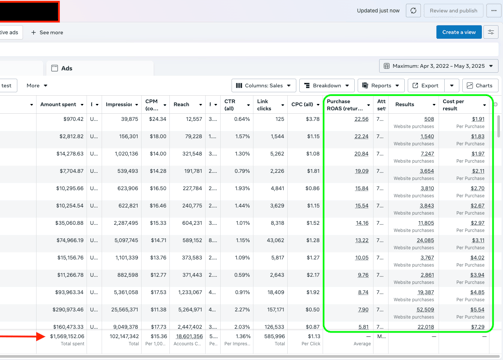
Task: Select the $35,060.88 amount spent cell
Action: coord(69,223)
